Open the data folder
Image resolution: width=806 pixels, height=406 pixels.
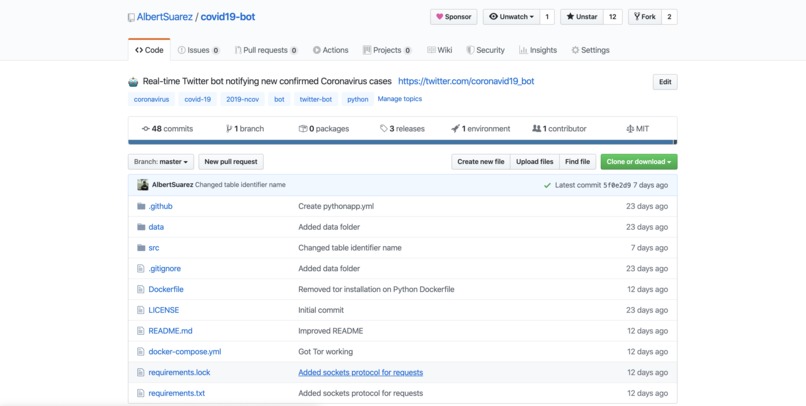pyautogui.click(x=156, y=227)
